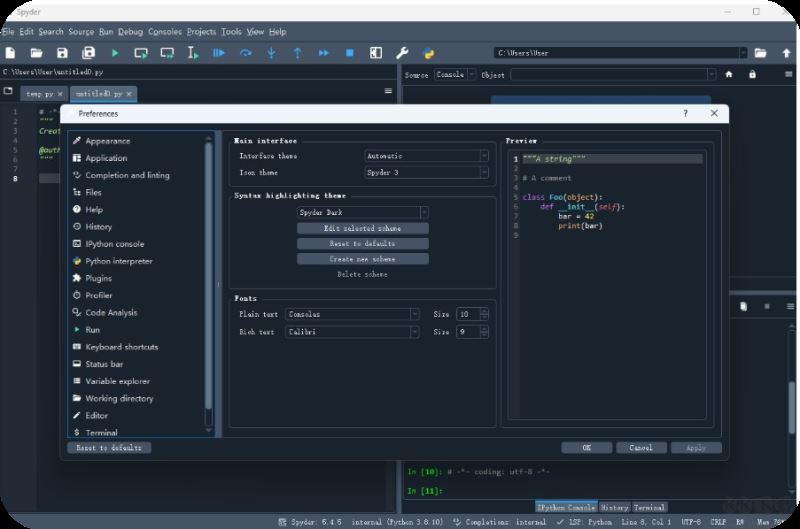
Task: Click the Preferences dialog help question mark
Action: point(685,114)
